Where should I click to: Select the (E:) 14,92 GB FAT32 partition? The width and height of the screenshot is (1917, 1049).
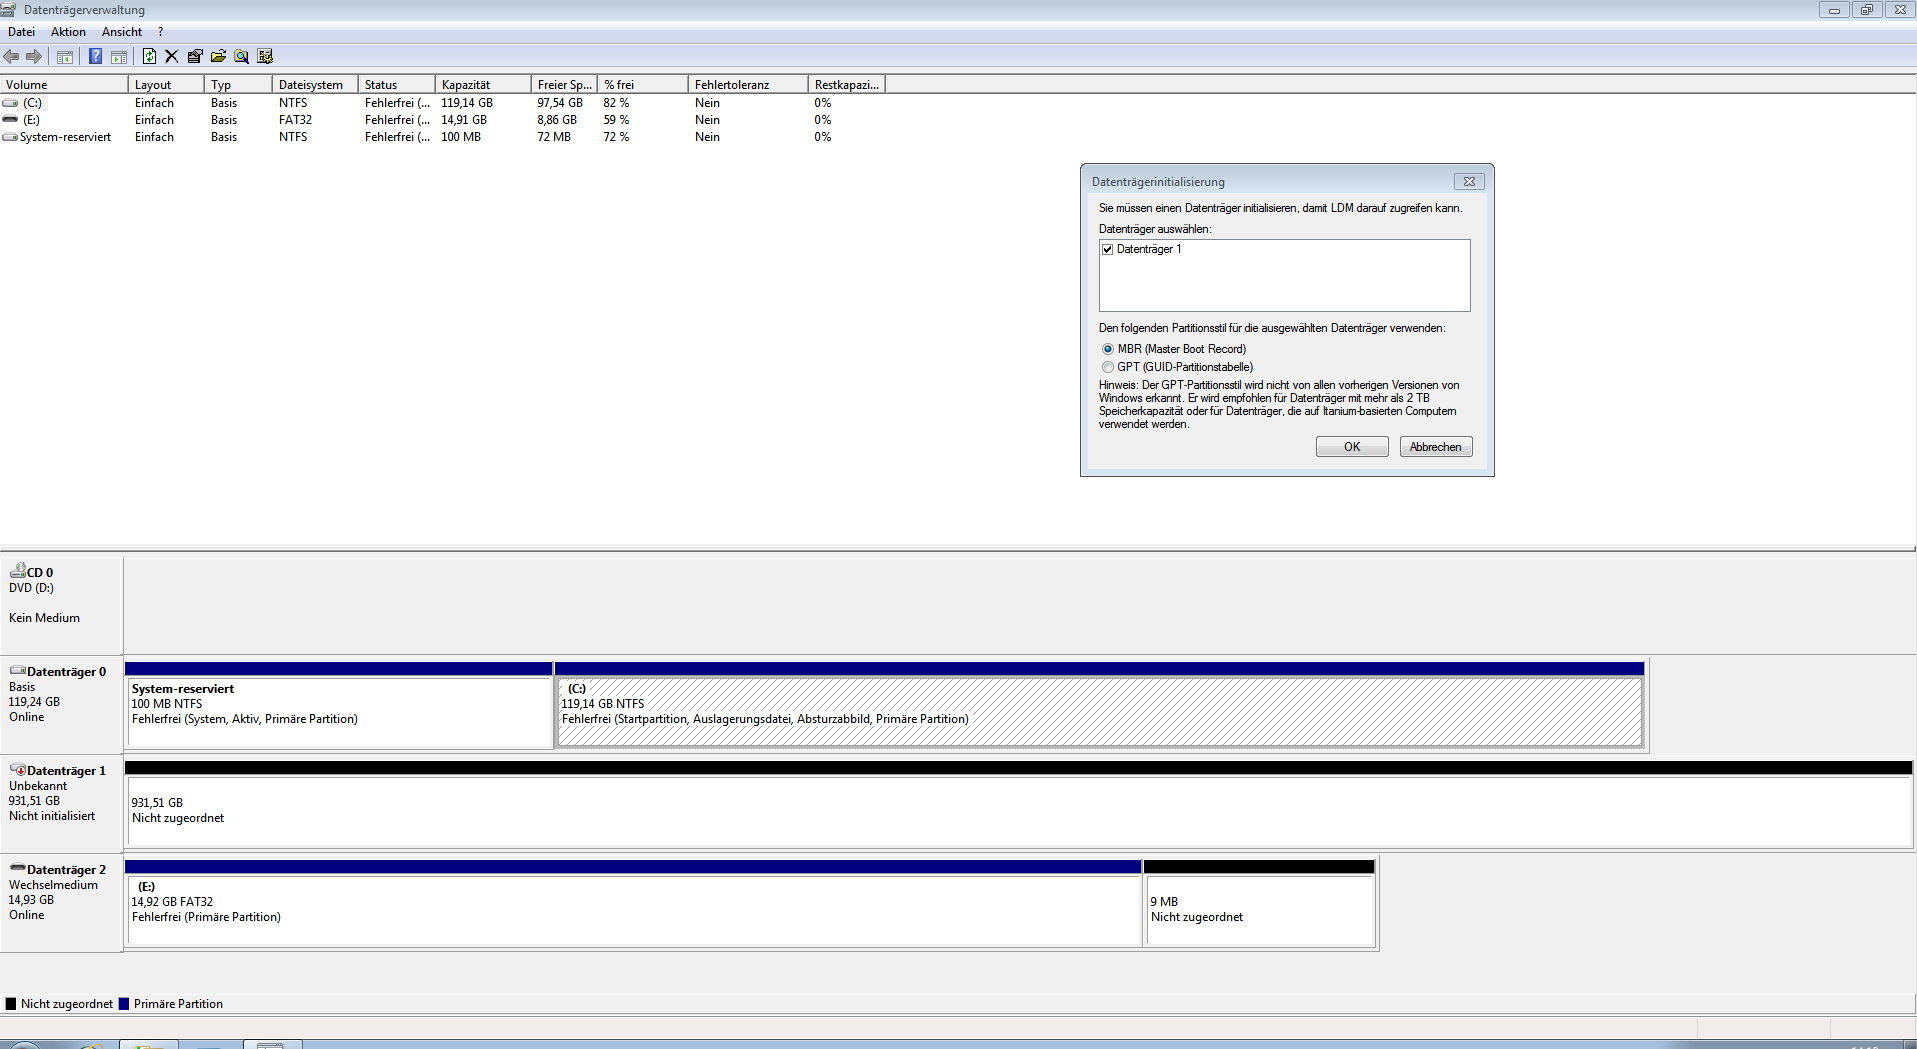click(633, 903)
